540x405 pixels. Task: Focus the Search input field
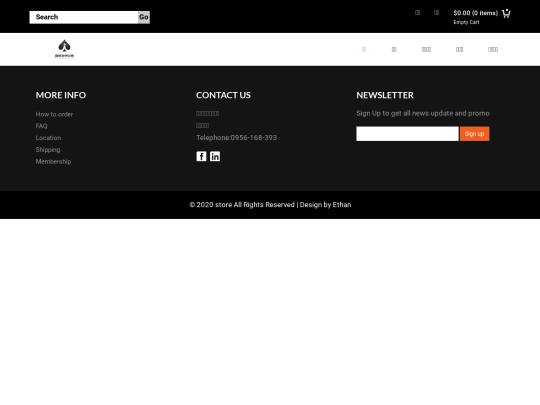tap(84, 17)
